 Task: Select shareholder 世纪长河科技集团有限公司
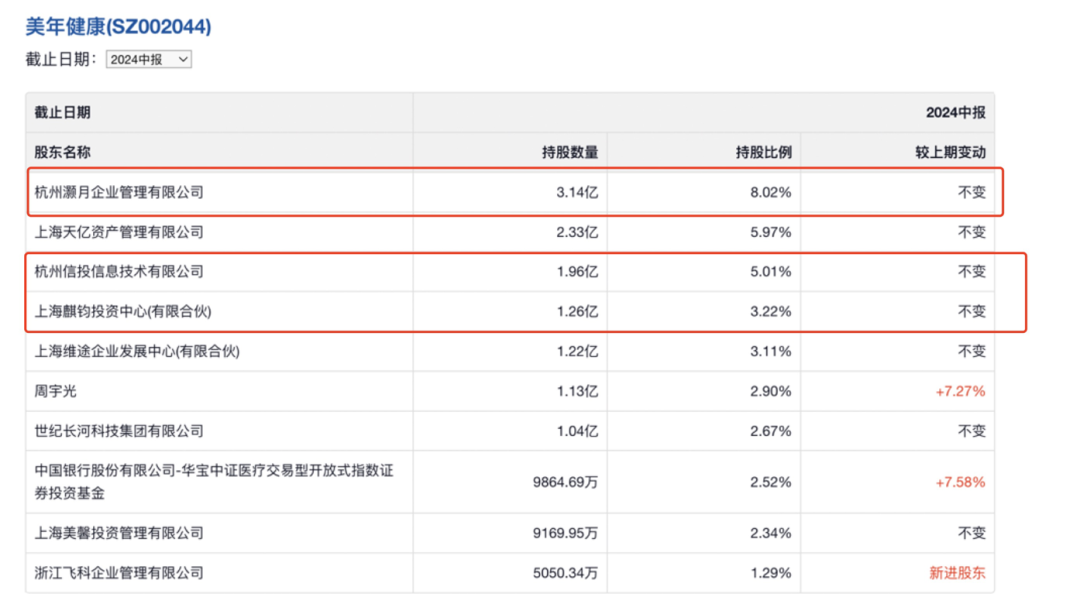click(119, 431)
